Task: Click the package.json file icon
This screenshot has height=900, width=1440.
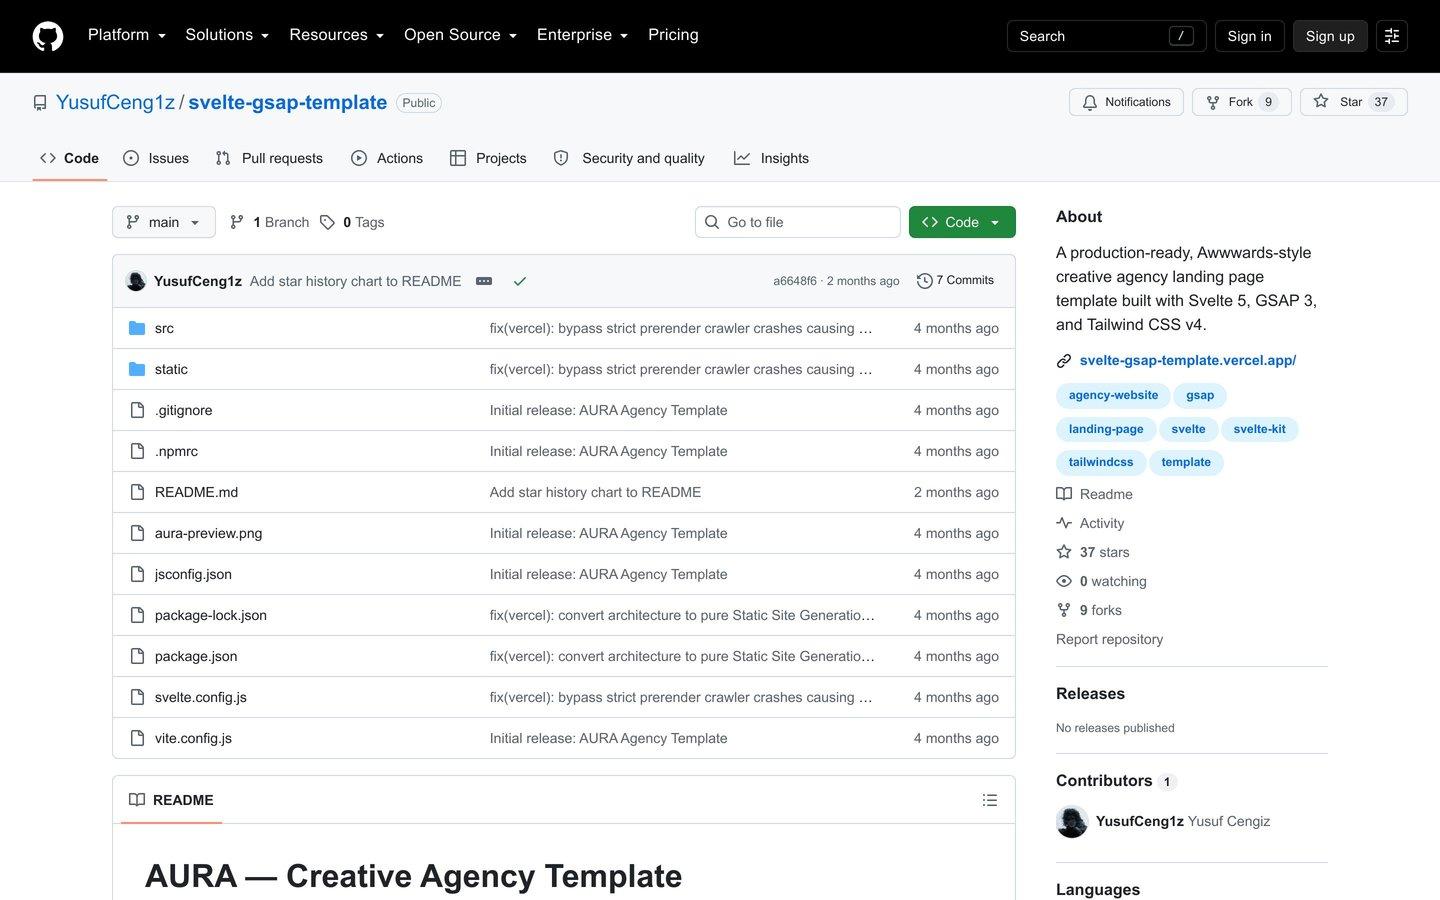Action: point(137,656)
